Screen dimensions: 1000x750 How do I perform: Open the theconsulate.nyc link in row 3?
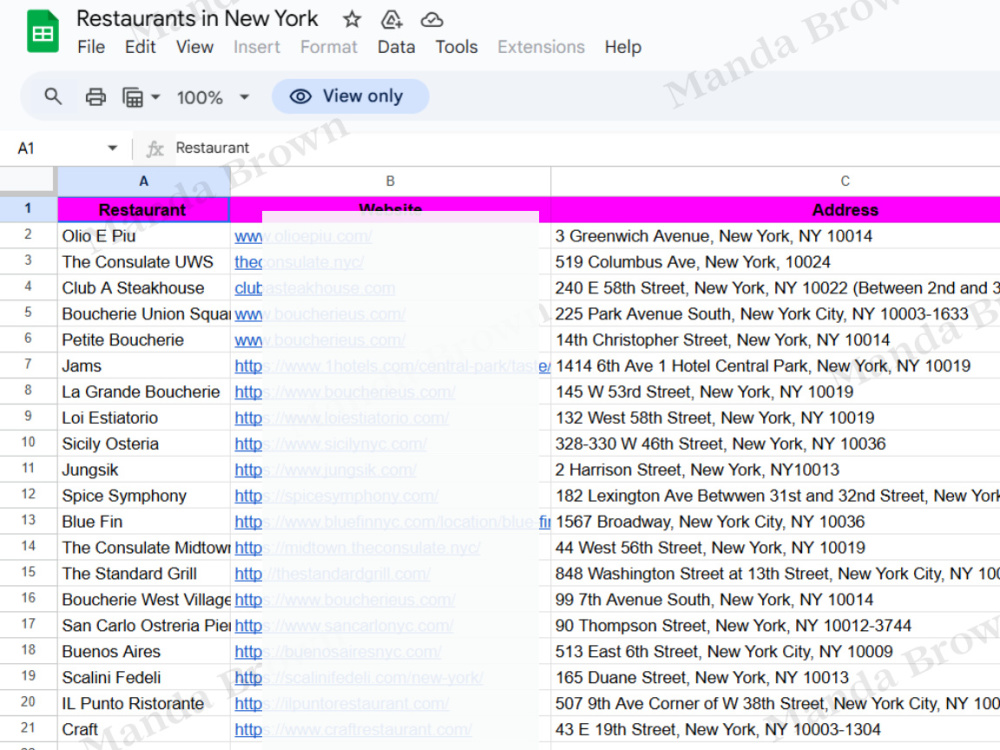coord(299,262)
